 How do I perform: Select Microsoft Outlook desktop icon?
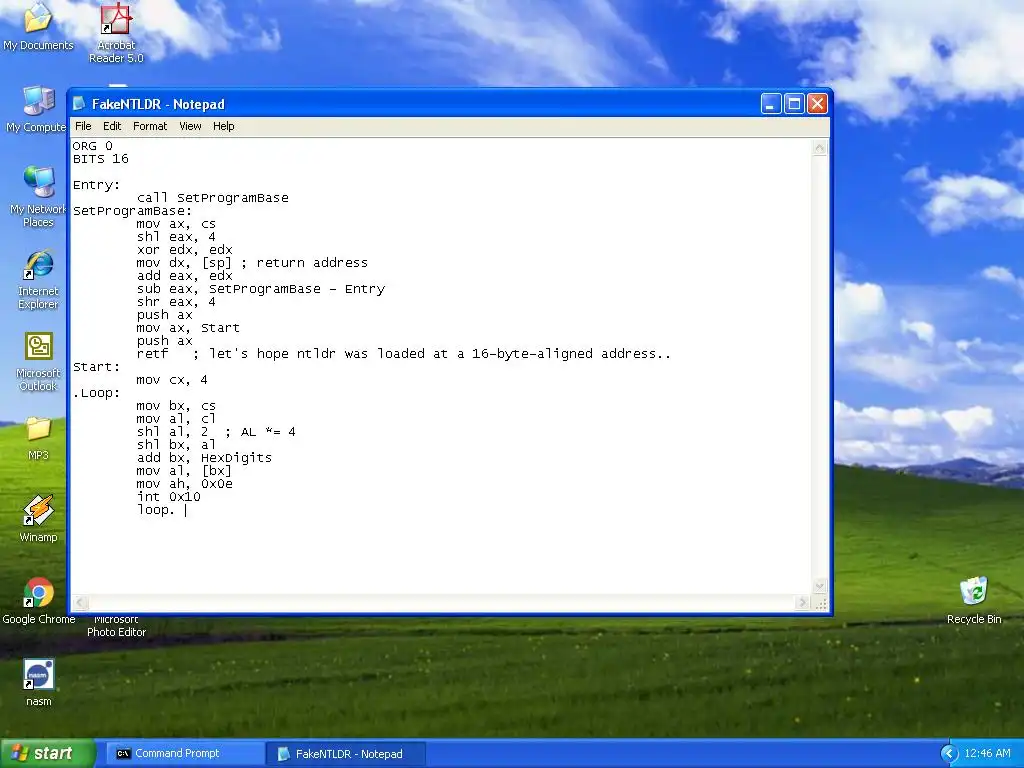coord(38,361)
